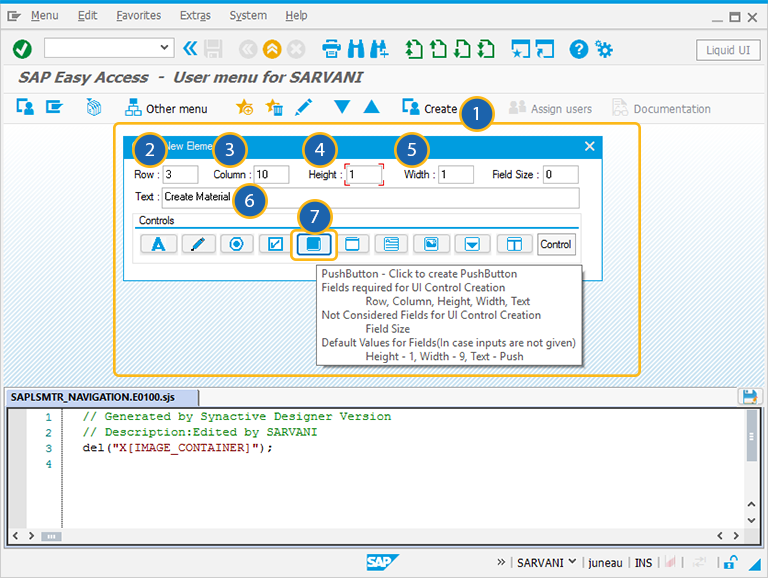Click the First Page icon

coord(414,49)
